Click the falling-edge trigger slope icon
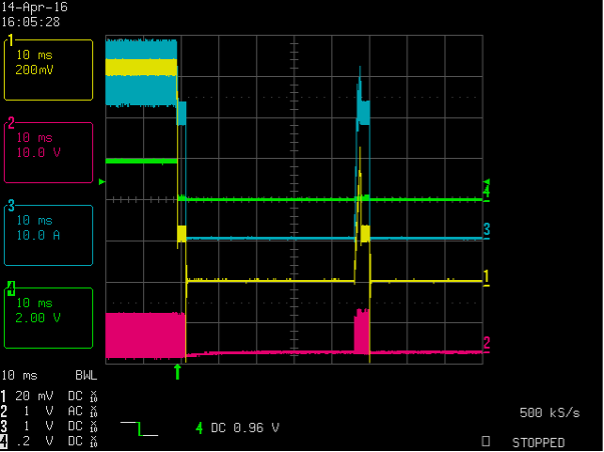604x452 pixels. pyautogui.click(x=139, y=429)
